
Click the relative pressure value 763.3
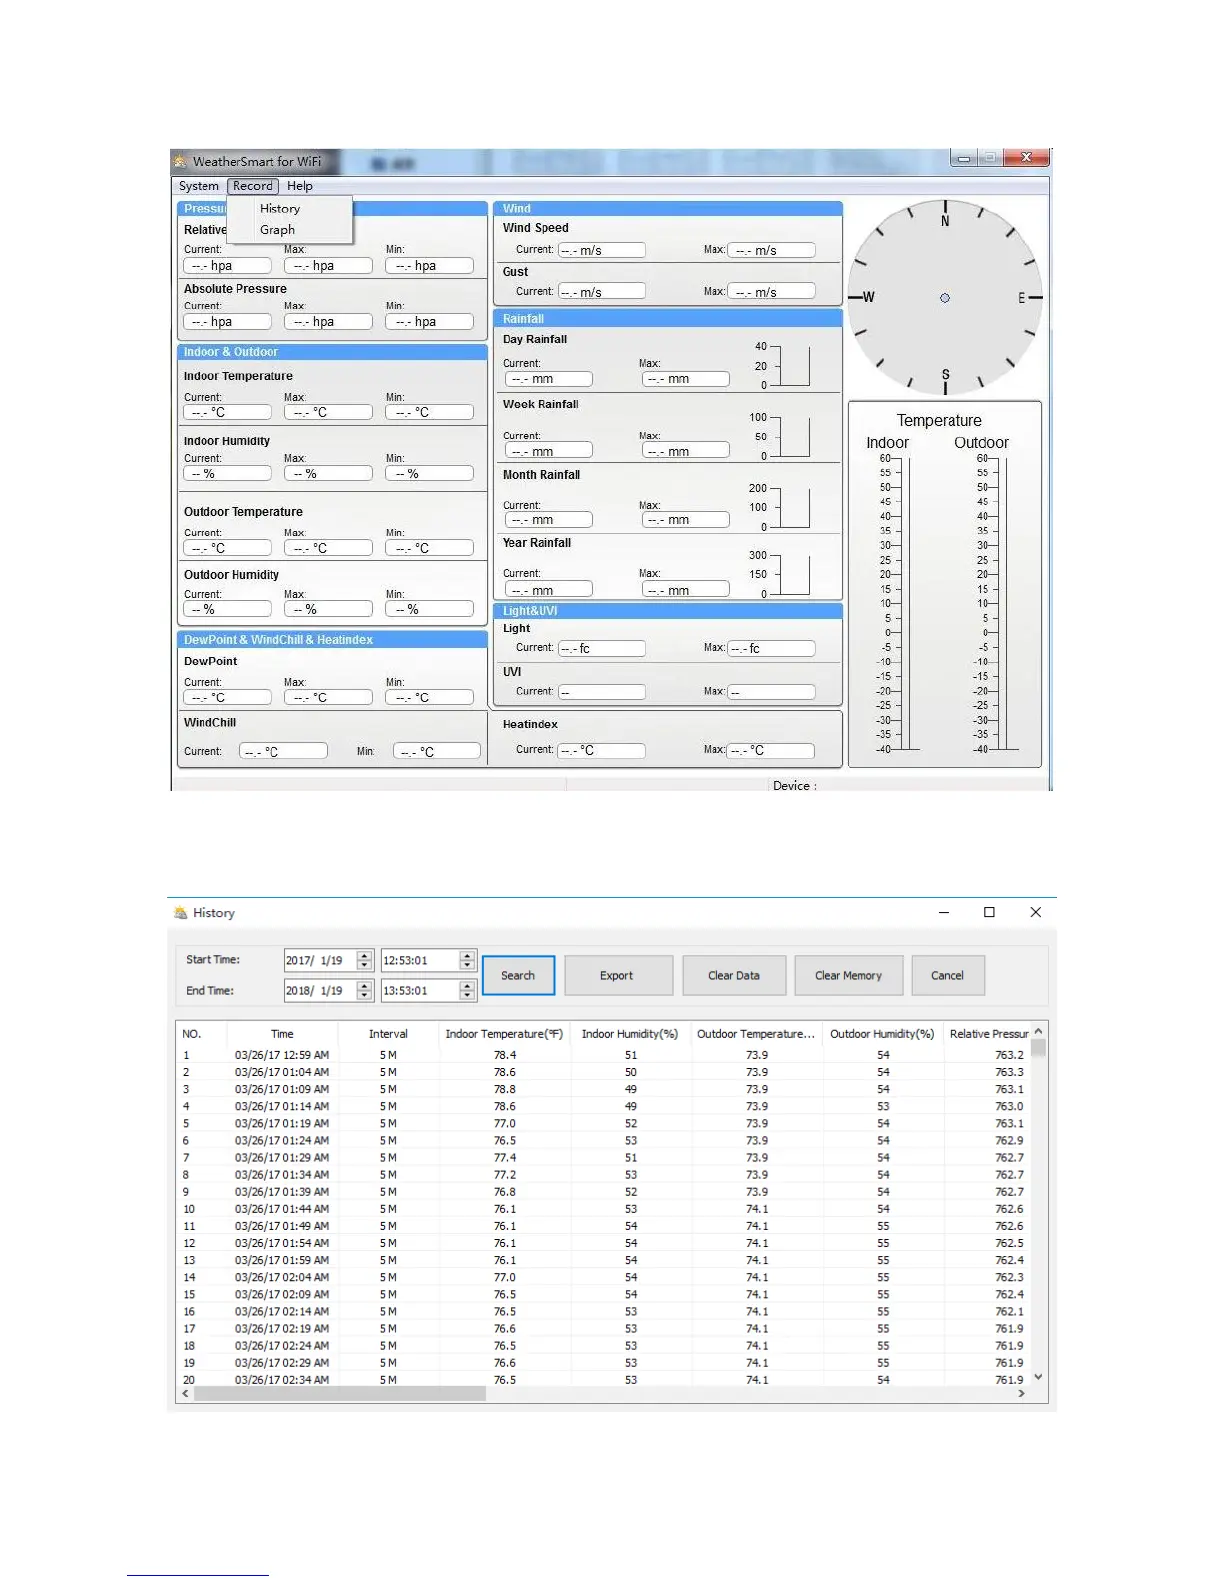(1009, 1072)
